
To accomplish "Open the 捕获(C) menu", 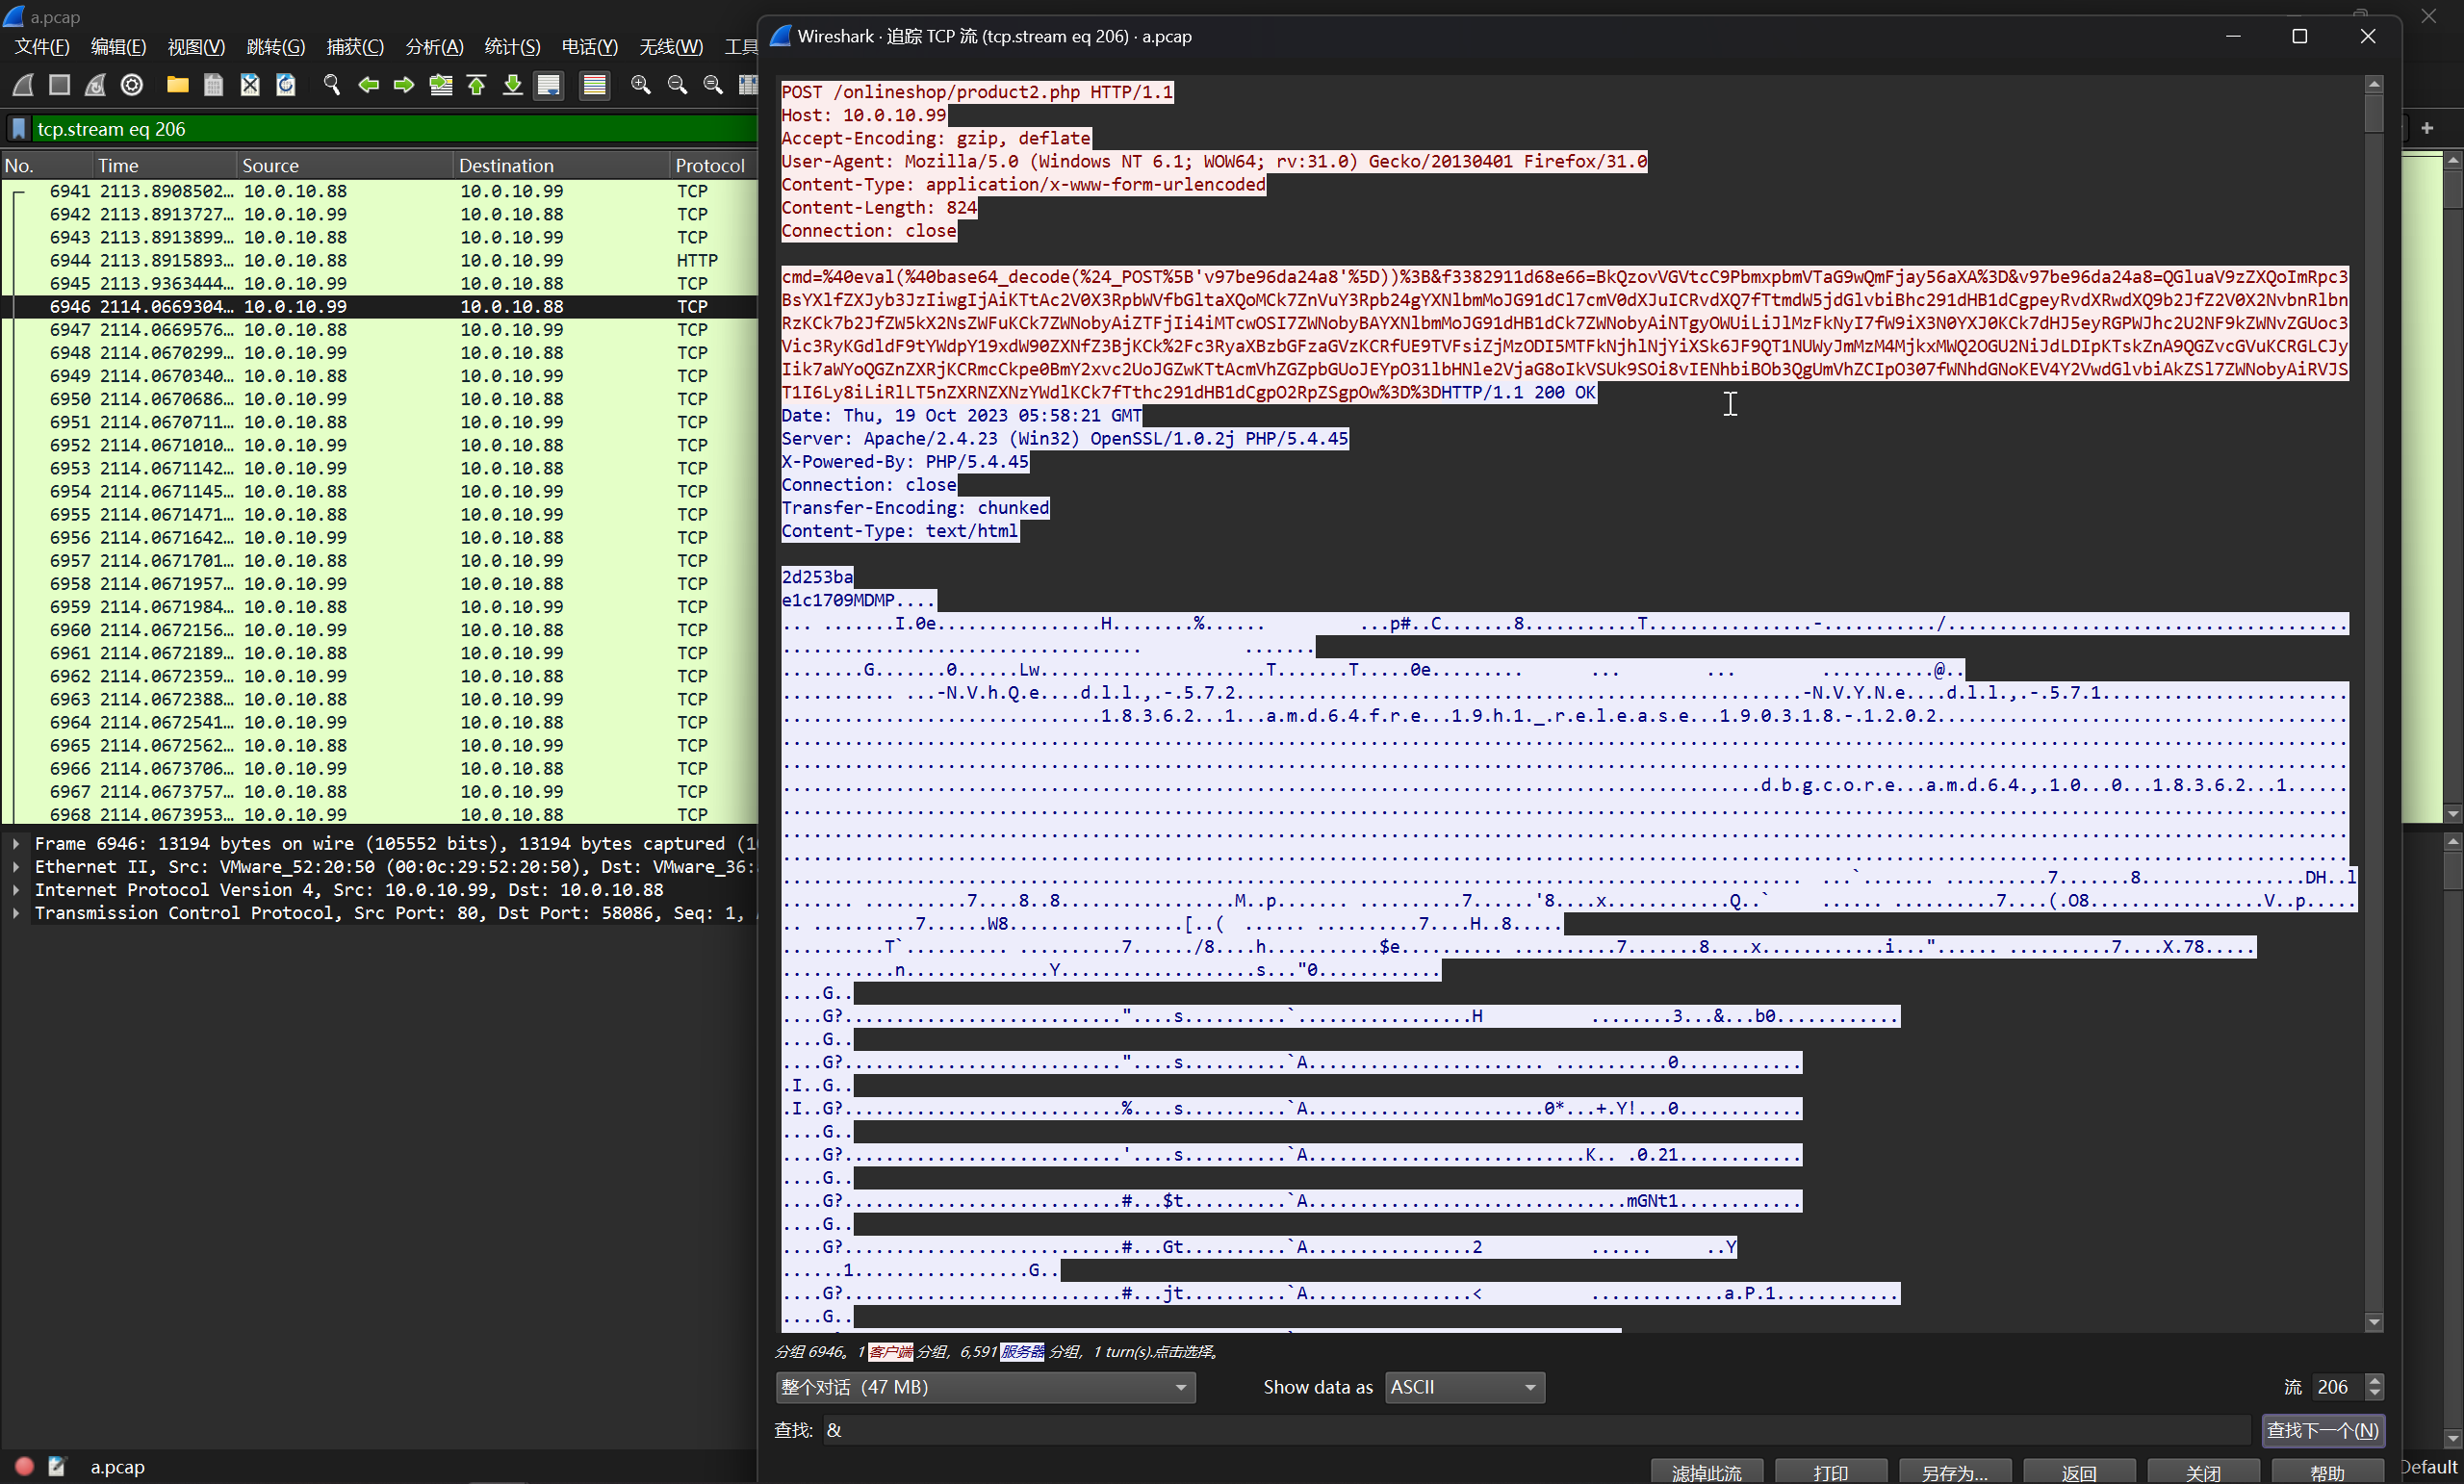I will 355,47.
